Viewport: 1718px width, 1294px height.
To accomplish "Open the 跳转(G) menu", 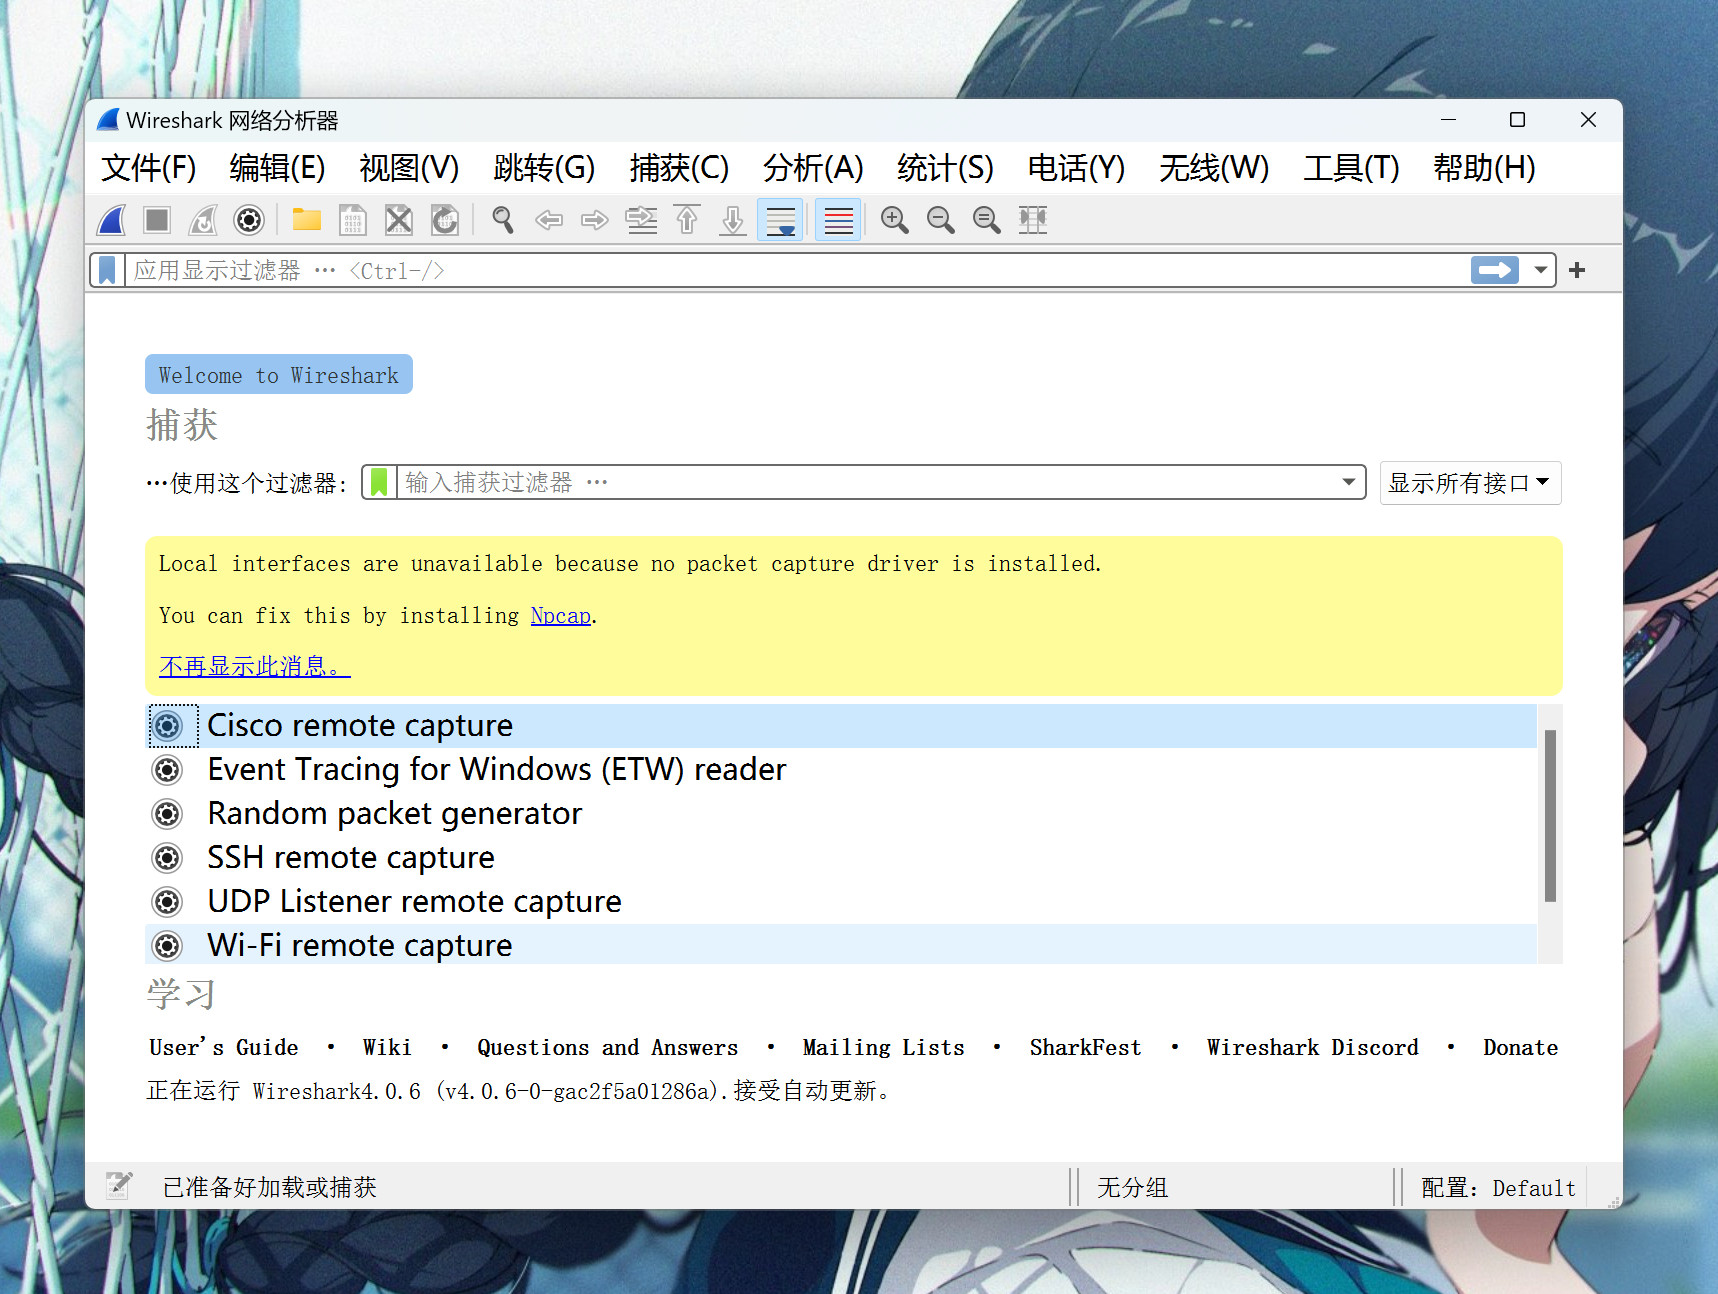I will [544, 168].
